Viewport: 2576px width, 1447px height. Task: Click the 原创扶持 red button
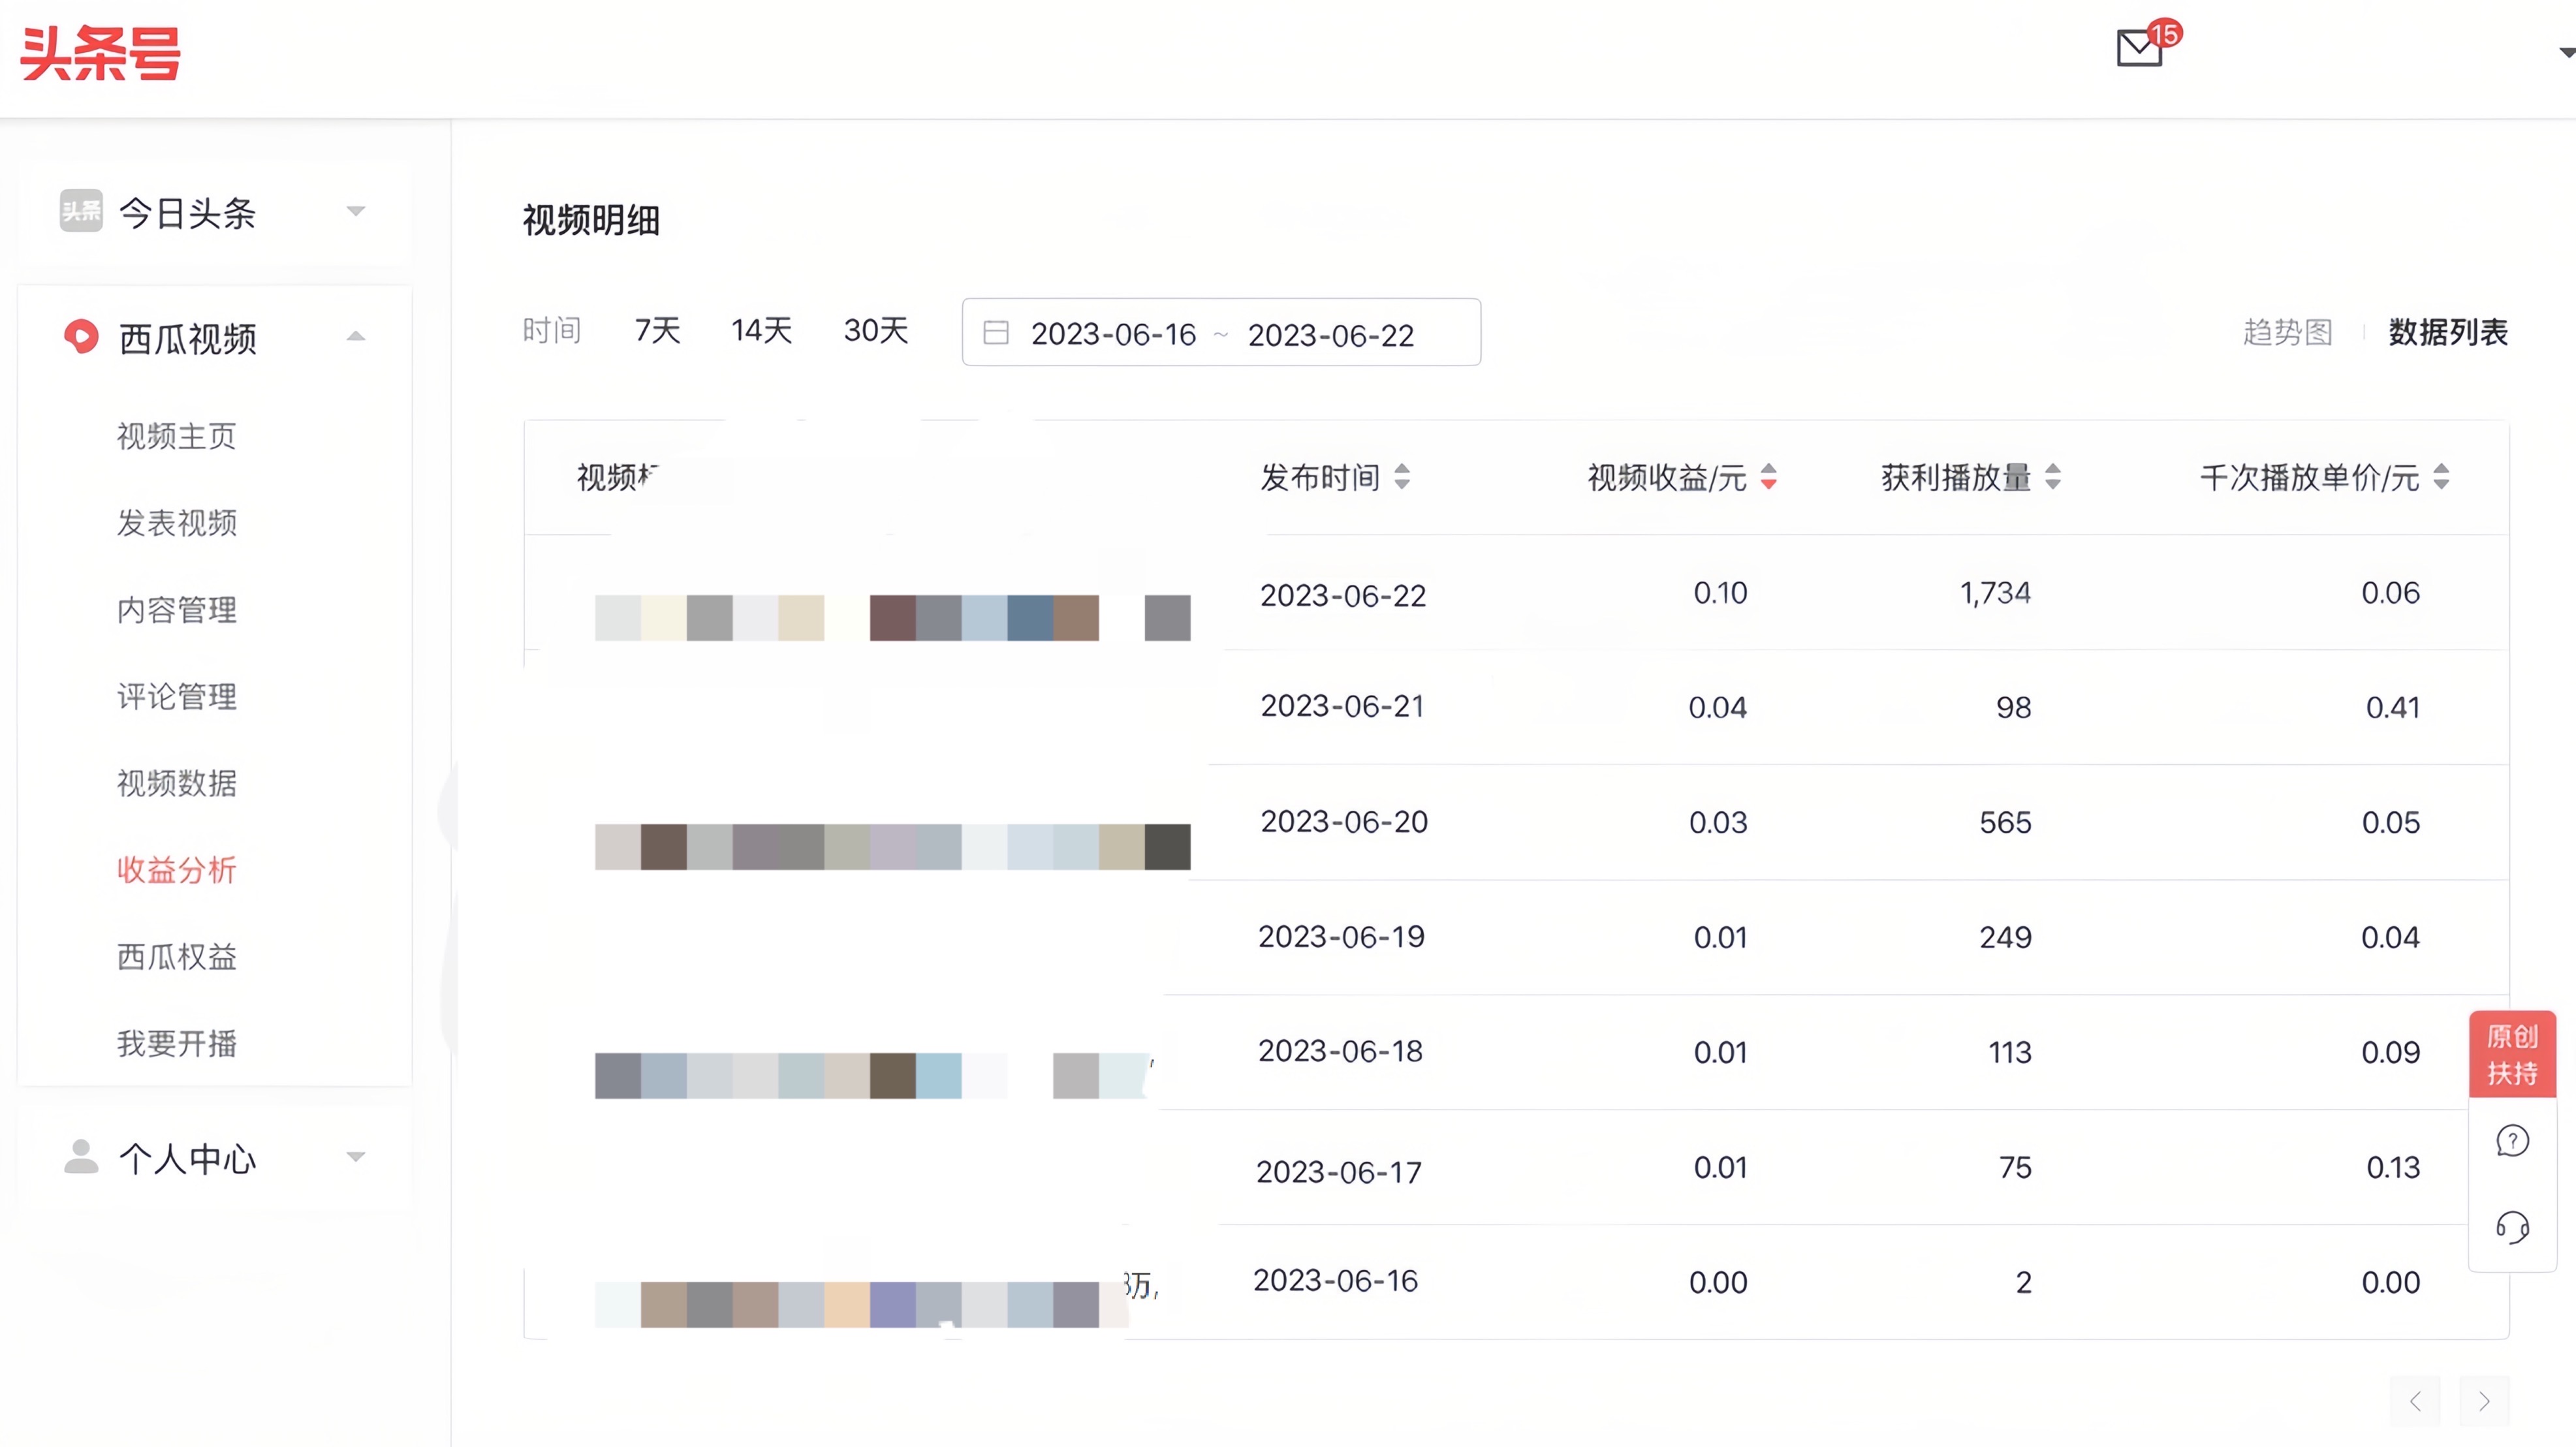tap(2513, 1055)
